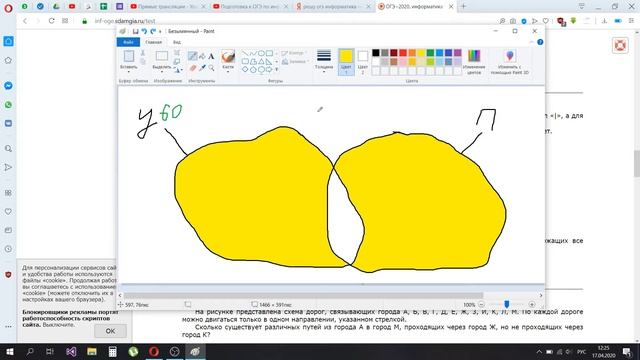Select Color 2 box
Viewport: 640px width, 360px height.
pos(362,62)
